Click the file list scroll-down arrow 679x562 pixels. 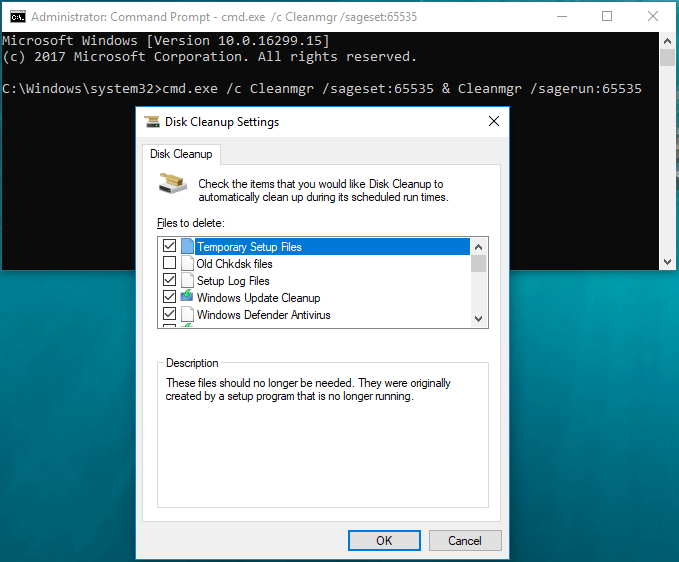(478, 319)
